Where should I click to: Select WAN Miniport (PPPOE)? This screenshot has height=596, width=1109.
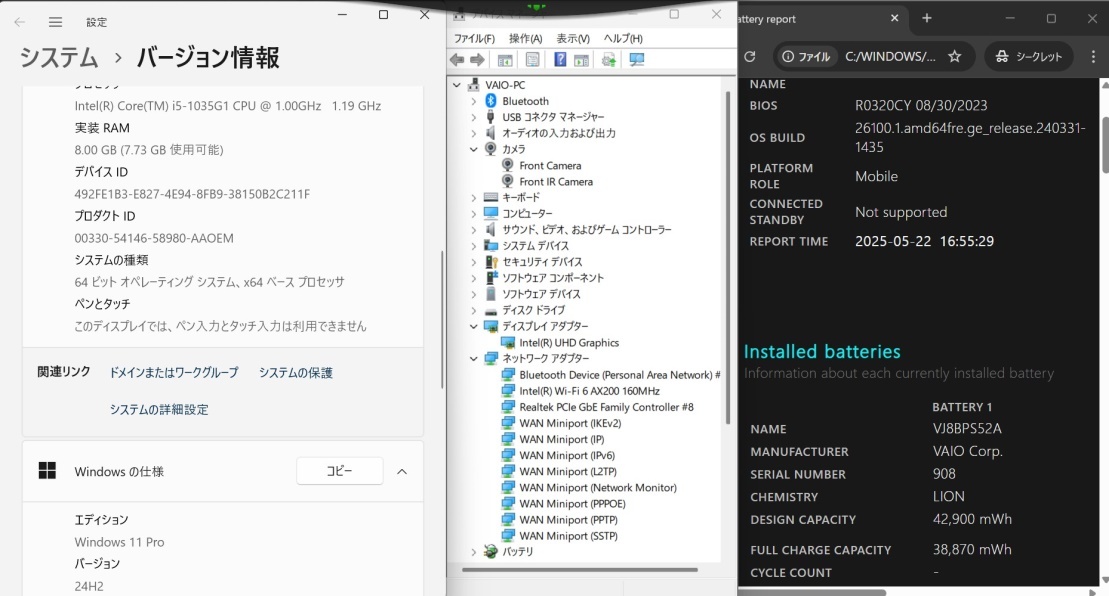[x=573, y=504]
